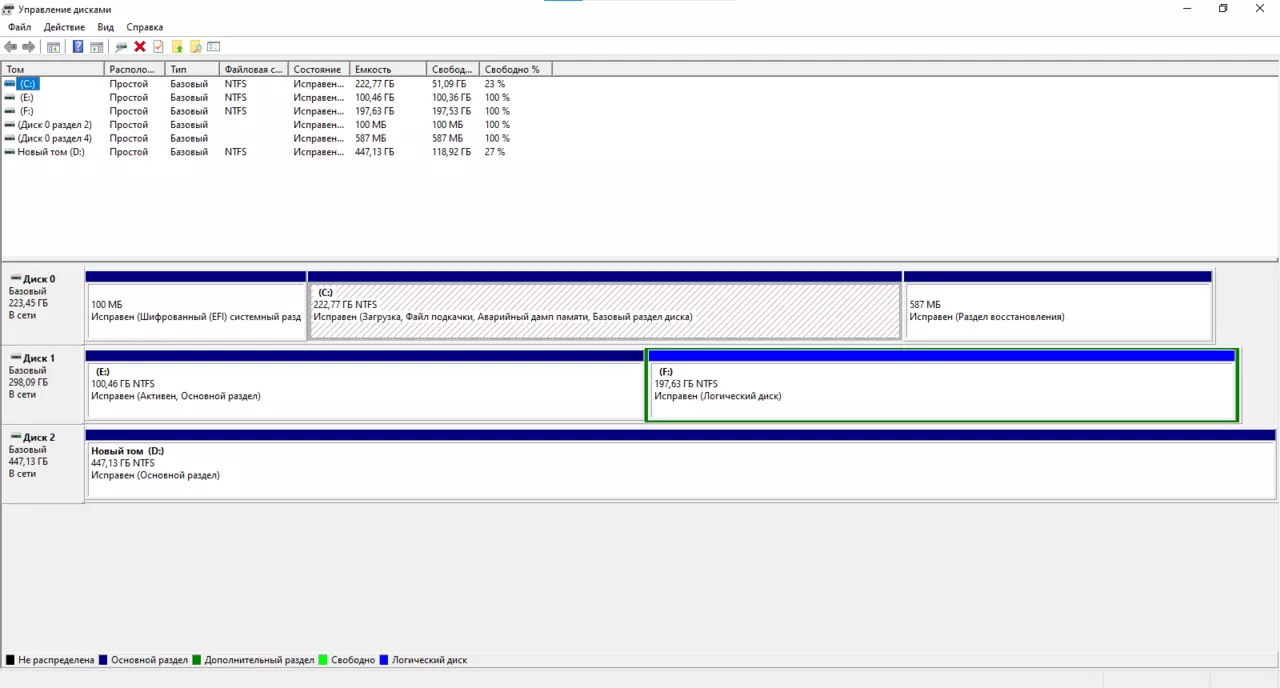Toggle the action pane toolbar icon
This screenshot has height=688, width=1280.
[x=97, y=47]
